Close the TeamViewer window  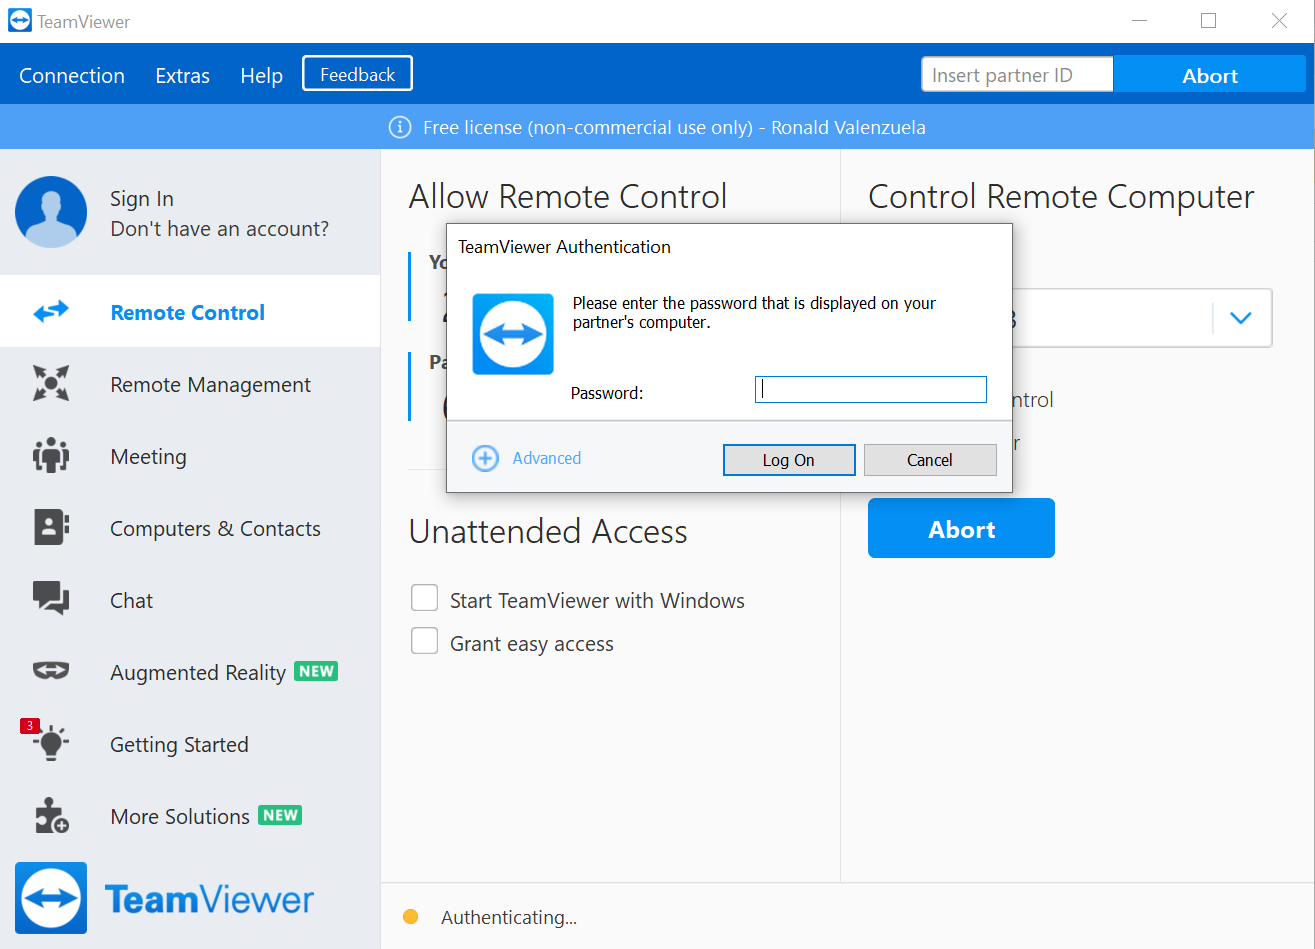click(x=1279, y=20)
